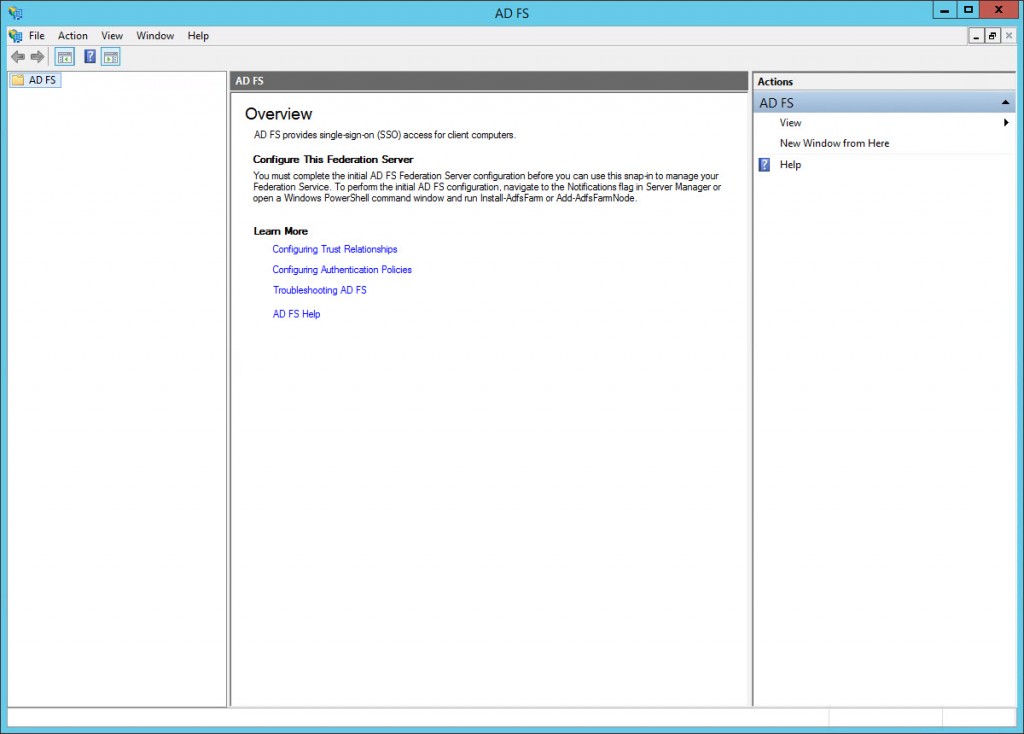Click the Help icon in the Actions pane
The width and height of the screenshot is (1024, 734).
[x=765, y=164]
